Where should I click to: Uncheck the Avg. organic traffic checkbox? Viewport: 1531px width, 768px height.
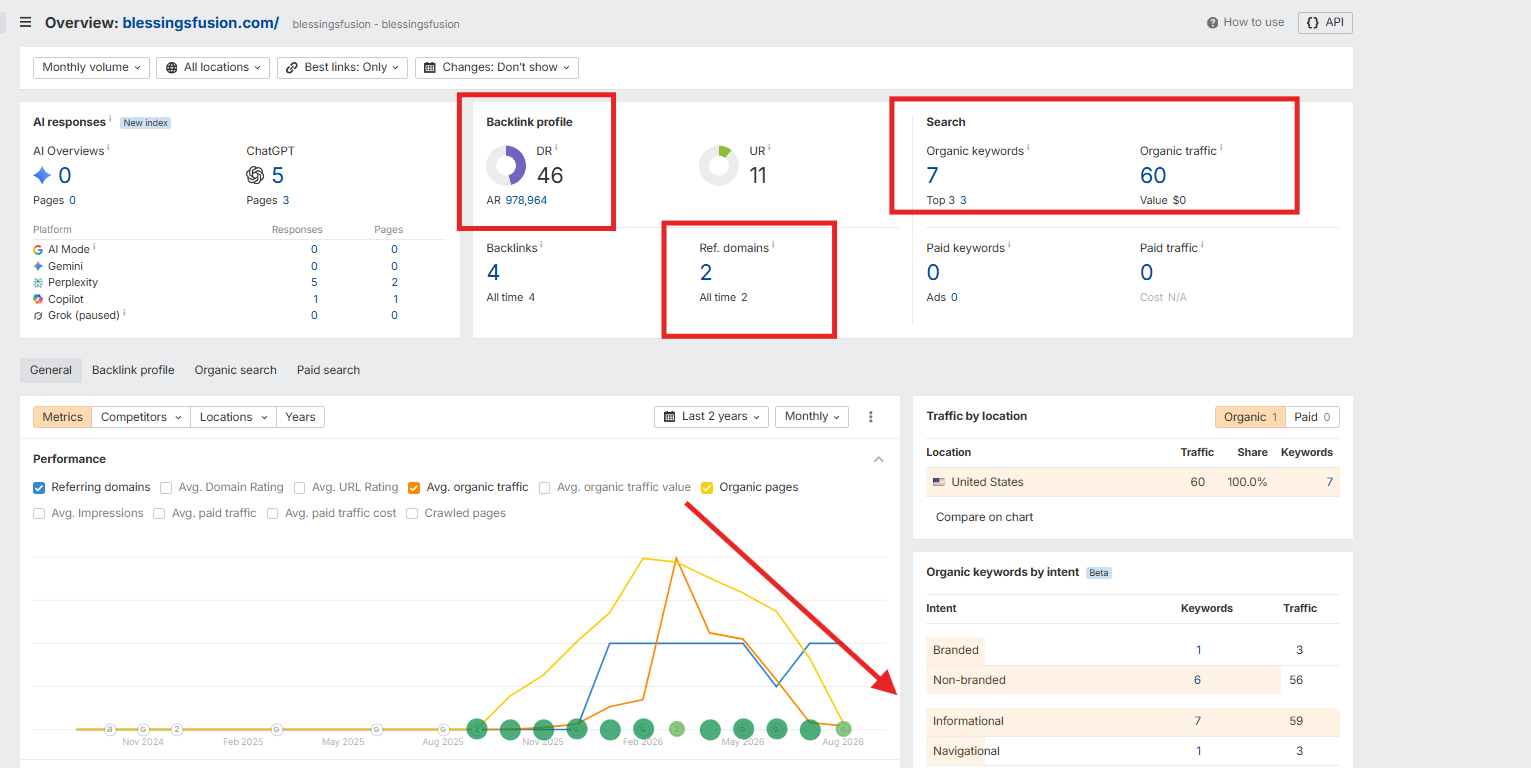(x=414, y=488)
